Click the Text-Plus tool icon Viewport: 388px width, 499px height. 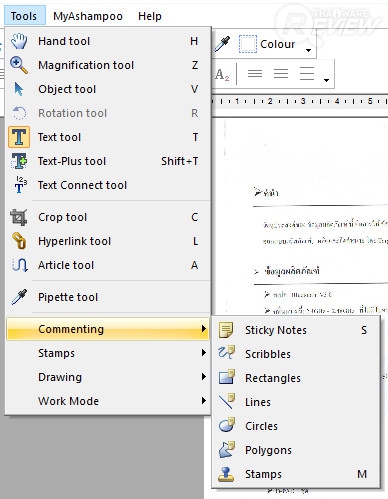[19, 161]
